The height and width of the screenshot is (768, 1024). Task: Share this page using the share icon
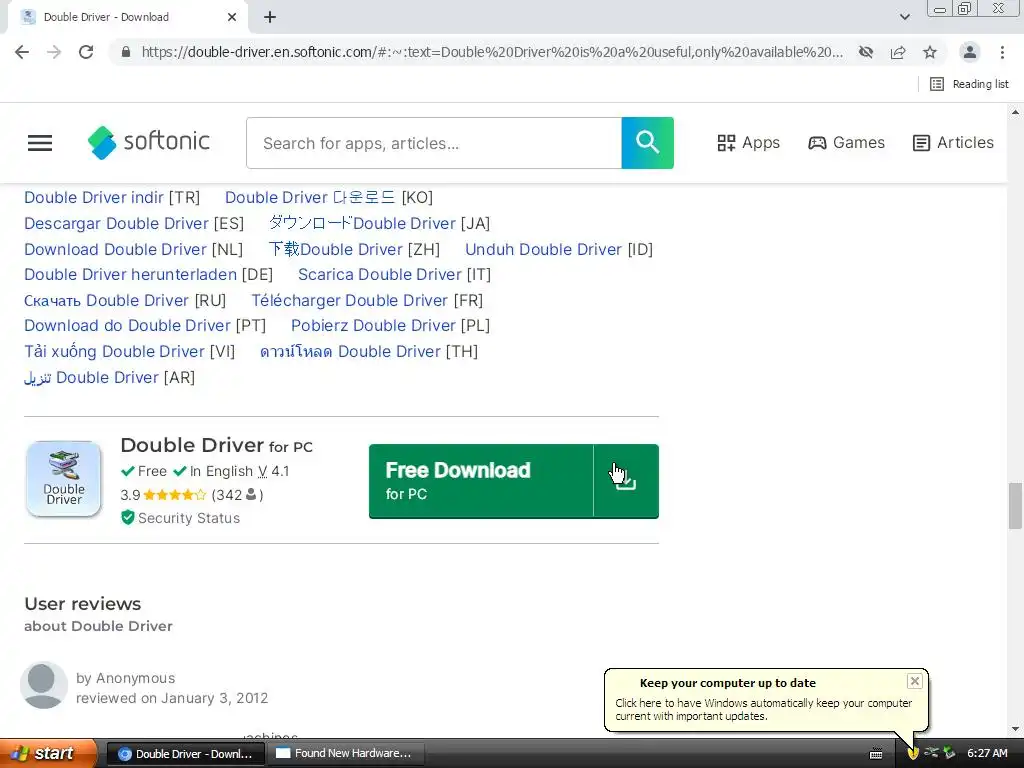pyautogui.click(x=898, y=52)
